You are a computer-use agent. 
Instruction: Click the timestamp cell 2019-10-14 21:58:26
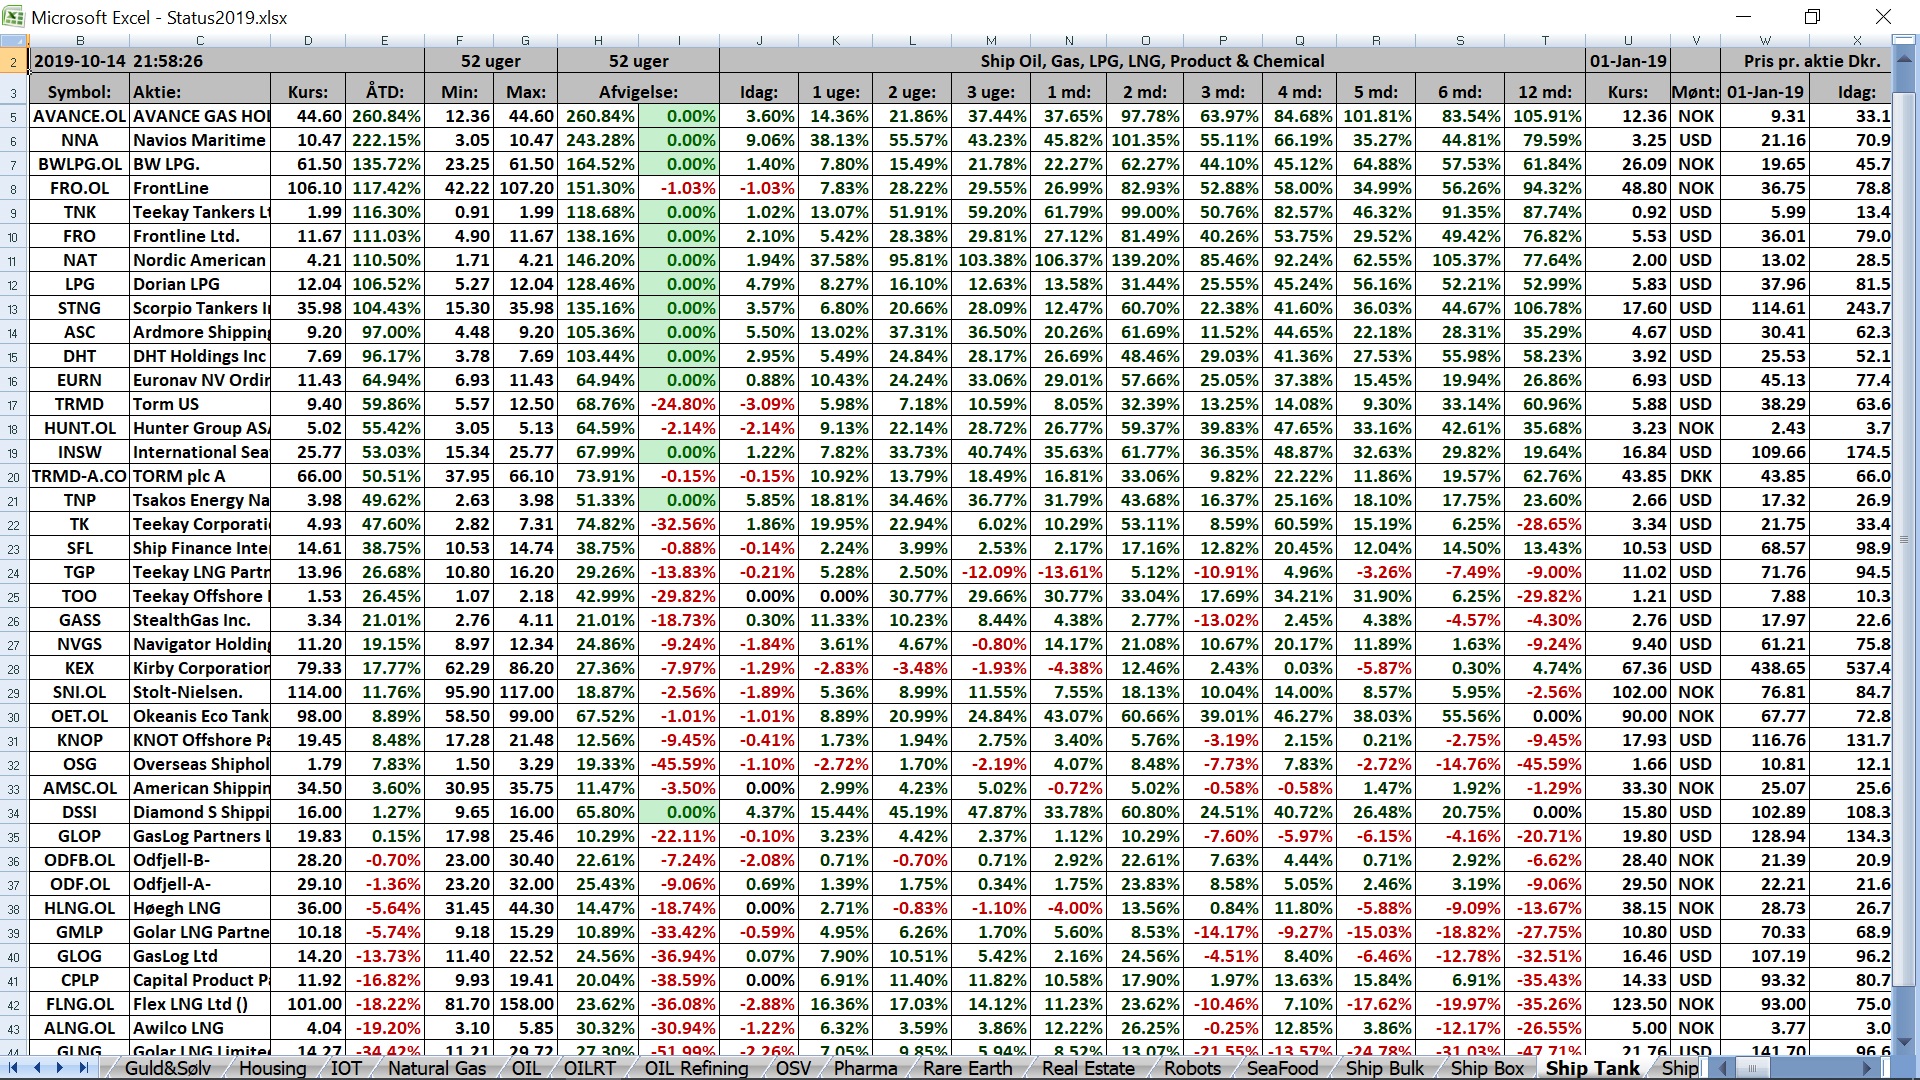tap(118, 61)
